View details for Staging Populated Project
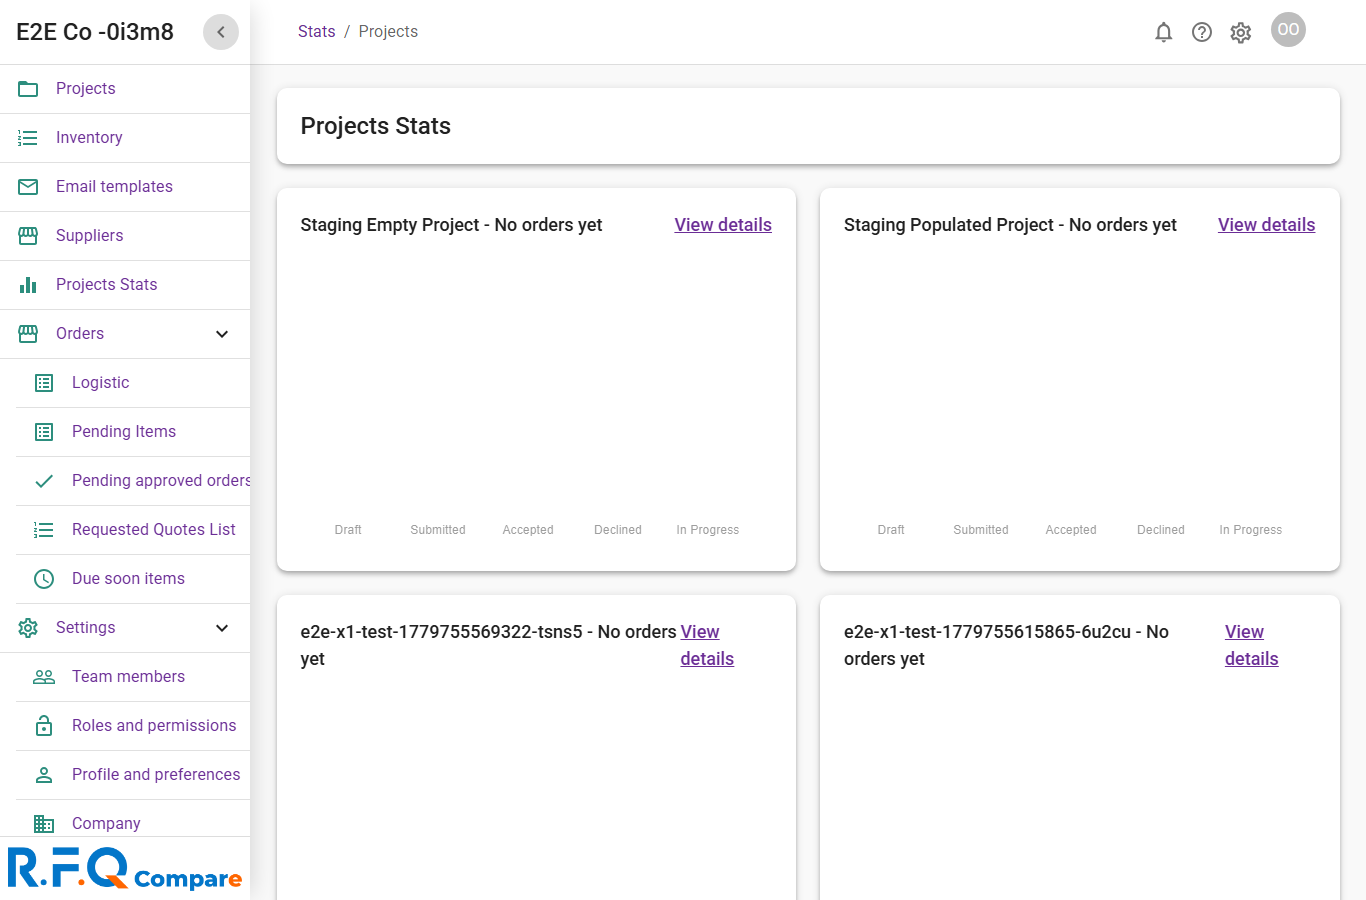This screenshot has width=1366, height=900. tap(1266, 225)
